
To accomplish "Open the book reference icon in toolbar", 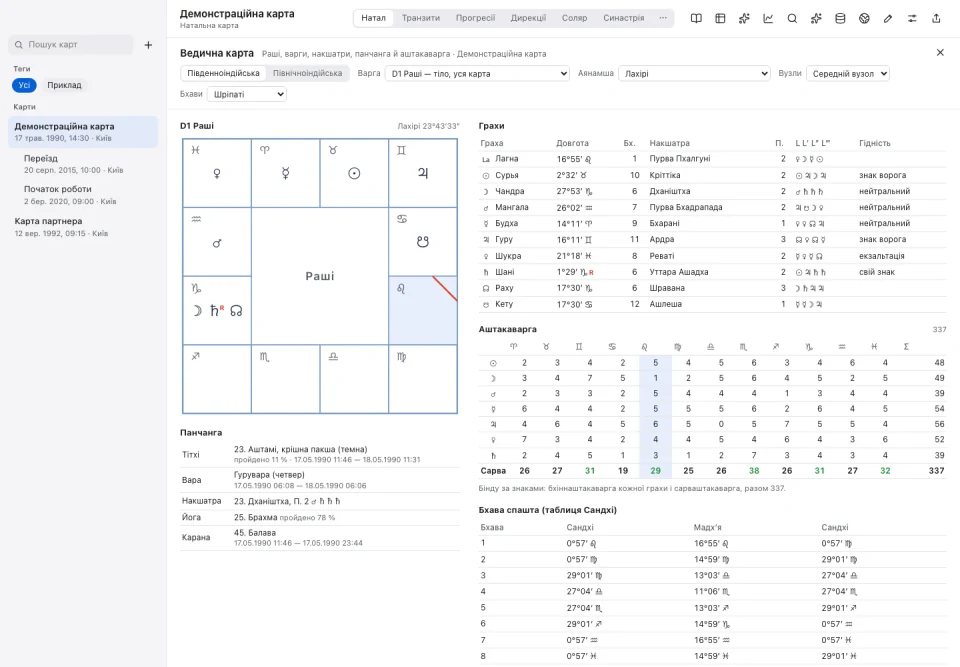I will 696,18.
